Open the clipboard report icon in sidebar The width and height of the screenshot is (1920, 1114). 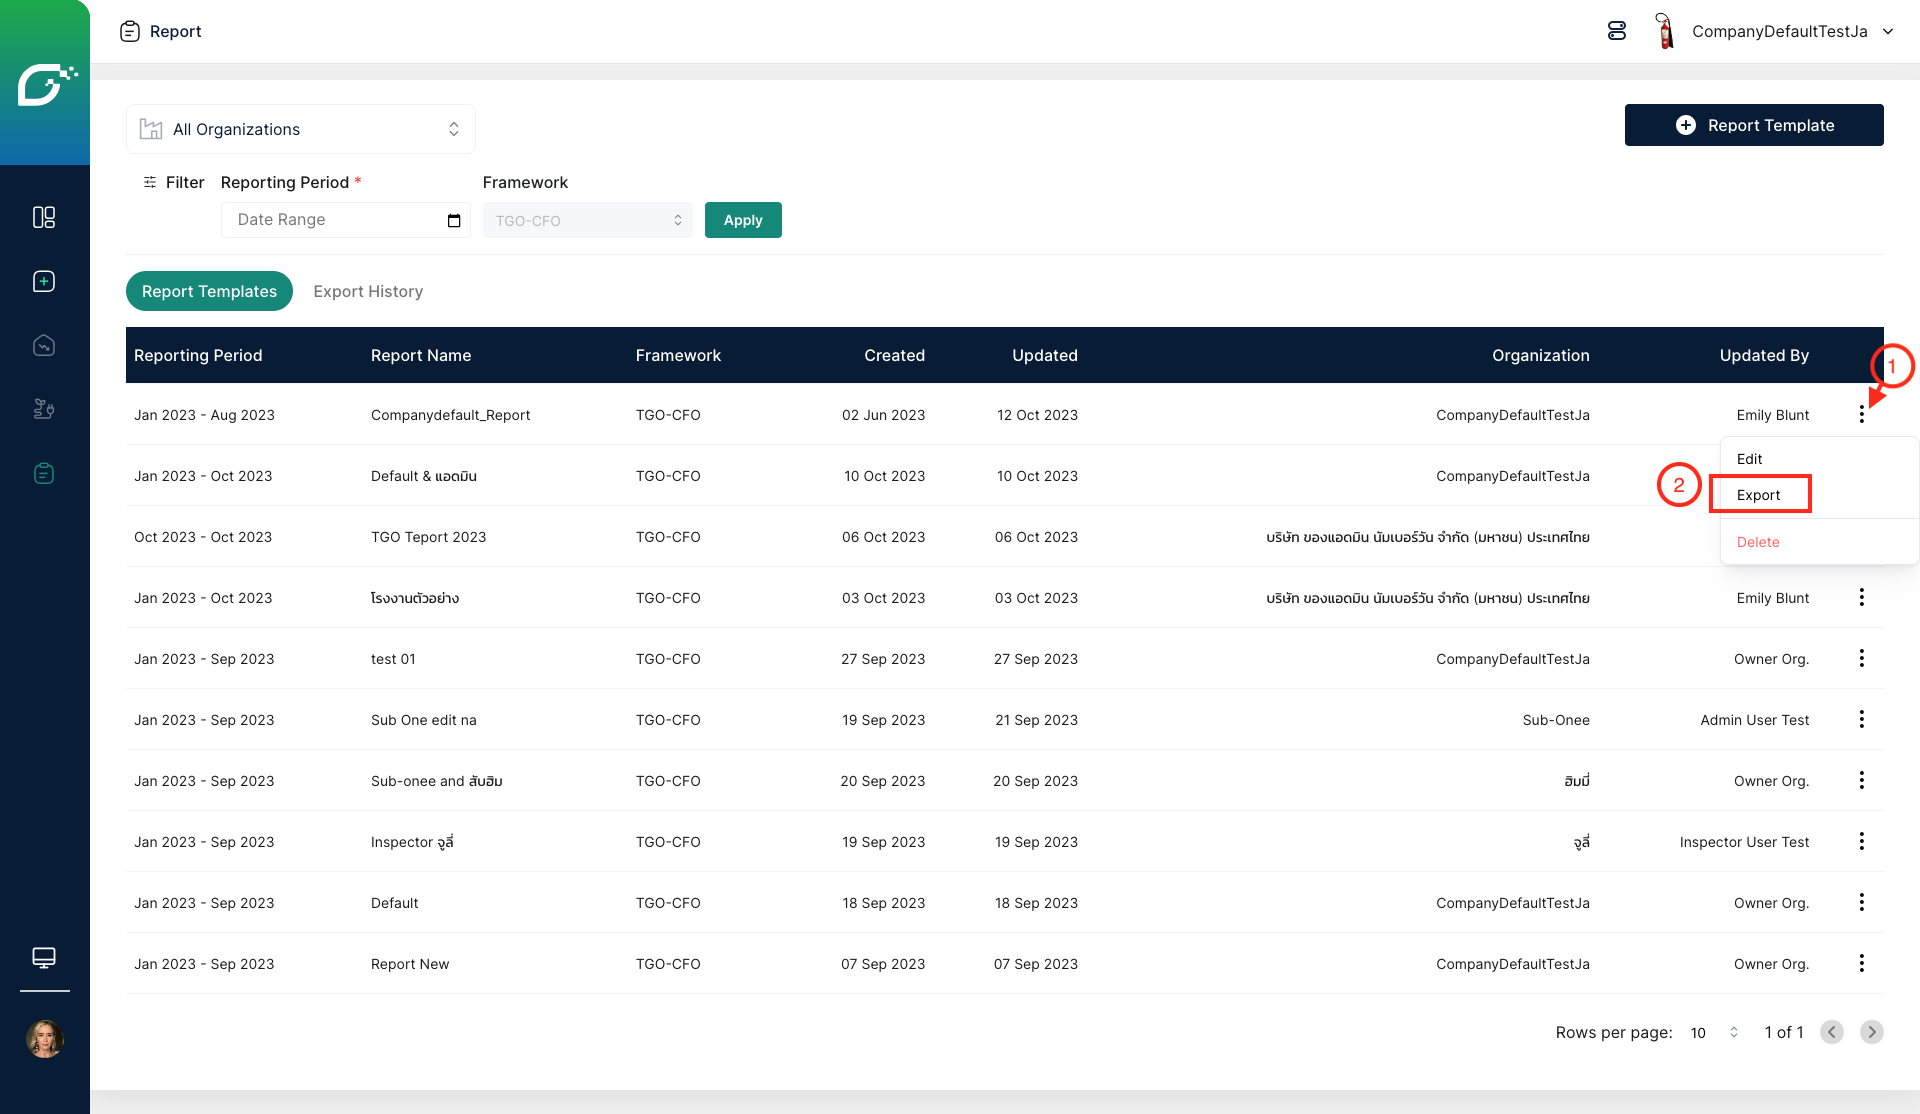tap(44, 473)
